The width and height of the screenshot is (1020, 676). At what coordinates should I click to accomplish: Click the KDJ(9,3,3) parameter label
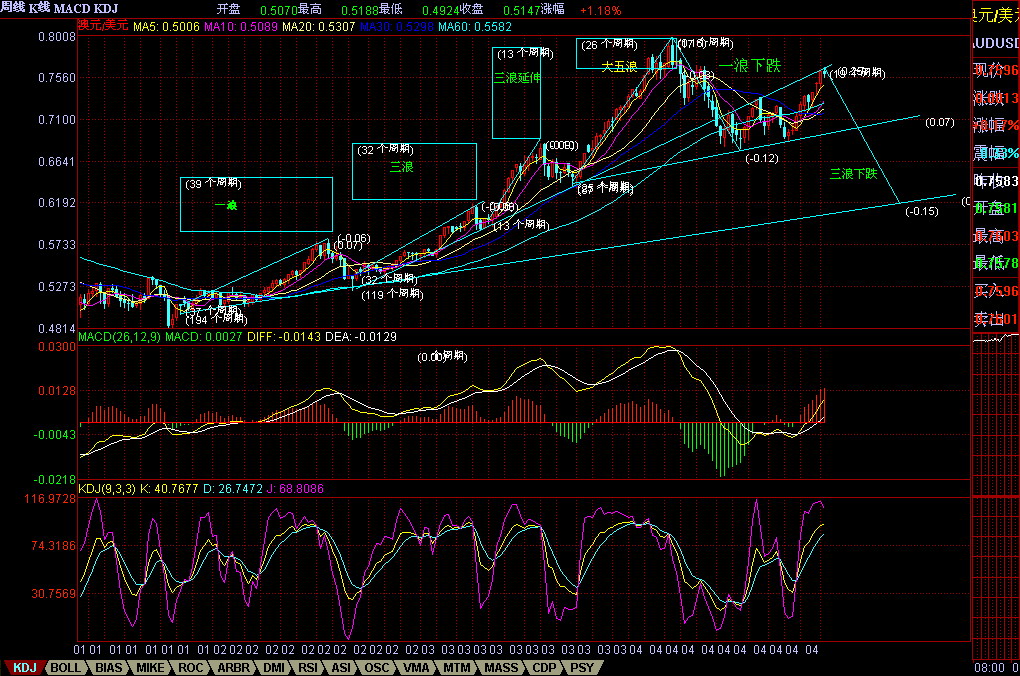[107, 489]
